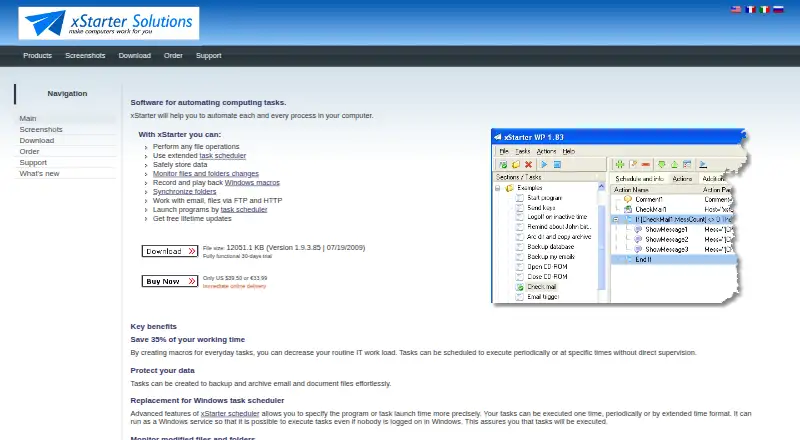Open the xStarter WP 1.83 screenshot image
This screenshot has height=440, width=800.
coord(620,216)
